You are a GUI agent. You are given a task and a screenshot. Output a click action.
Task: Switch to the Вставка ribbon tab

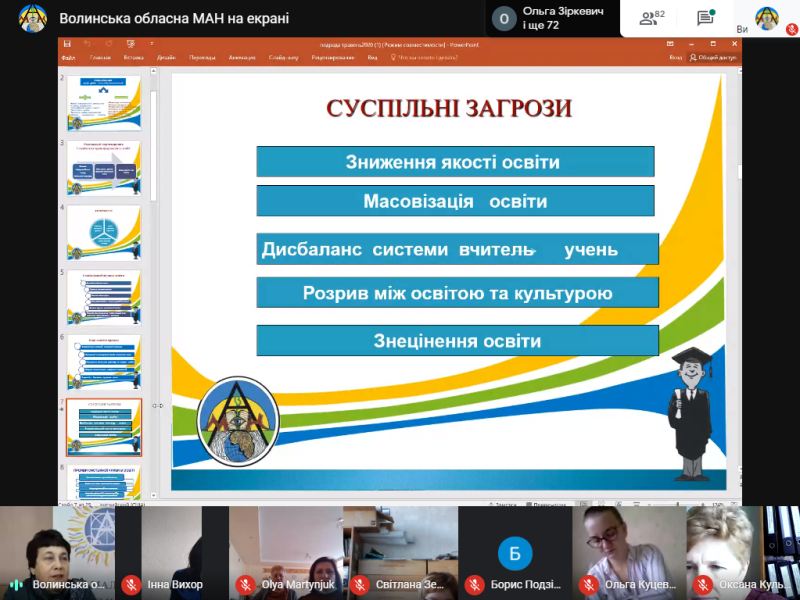coord(133,58)
